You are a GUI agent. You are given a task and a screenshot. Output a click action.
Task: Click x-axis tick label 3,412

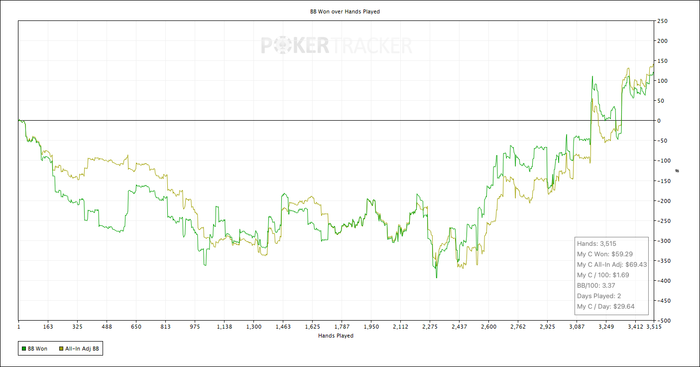click(635, 327)
